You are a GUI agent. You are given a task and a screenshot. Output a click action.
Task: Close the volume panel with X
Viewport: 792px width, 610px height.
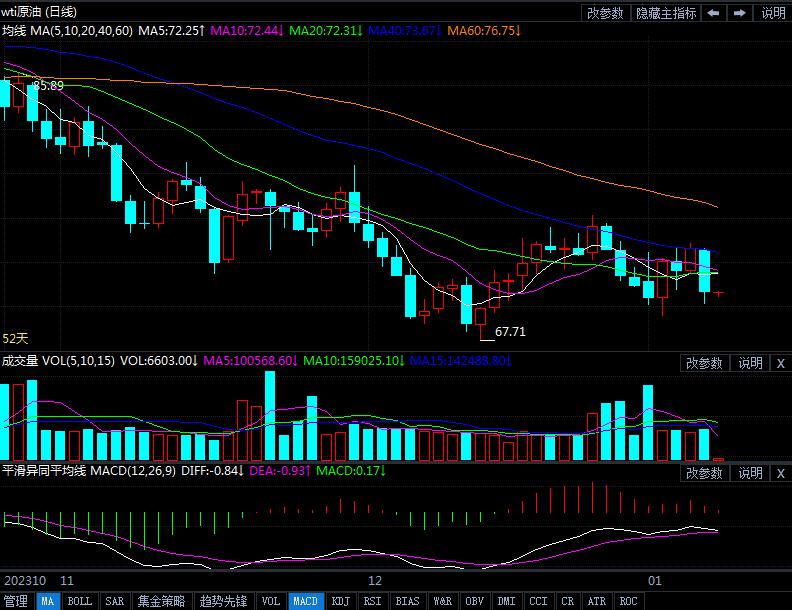(x=780, y=363)
